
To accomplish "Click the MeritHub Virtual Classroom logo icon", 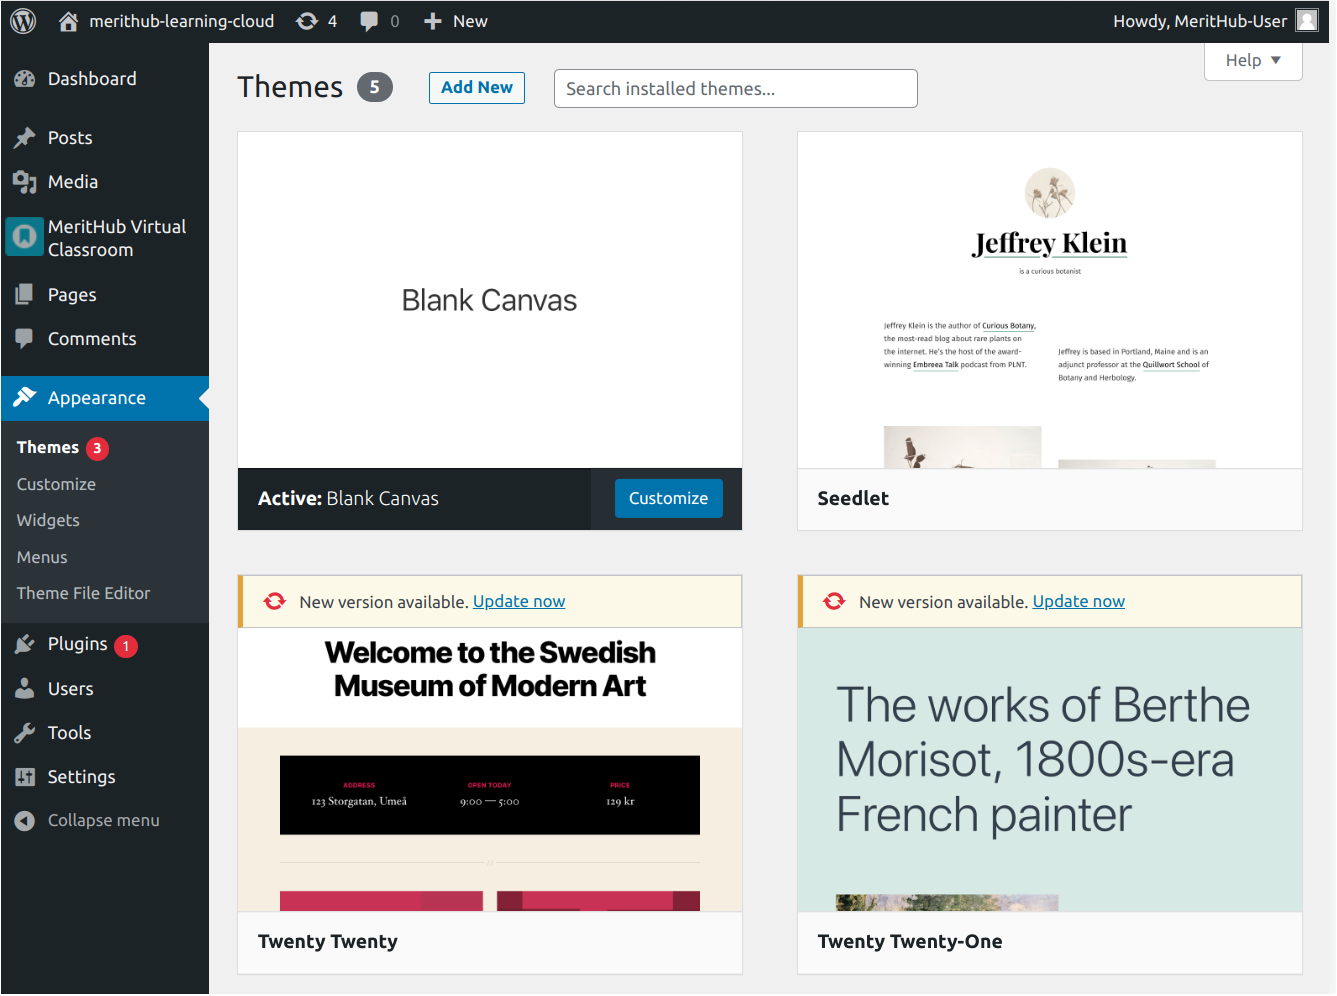I will (25, 237).
